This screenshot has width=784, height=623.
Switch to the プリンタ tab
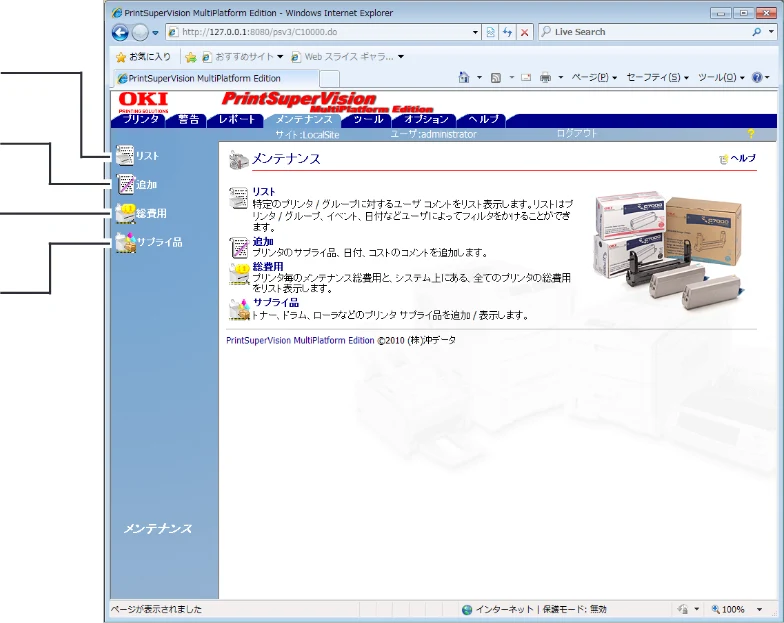click(x=141, y=120)
